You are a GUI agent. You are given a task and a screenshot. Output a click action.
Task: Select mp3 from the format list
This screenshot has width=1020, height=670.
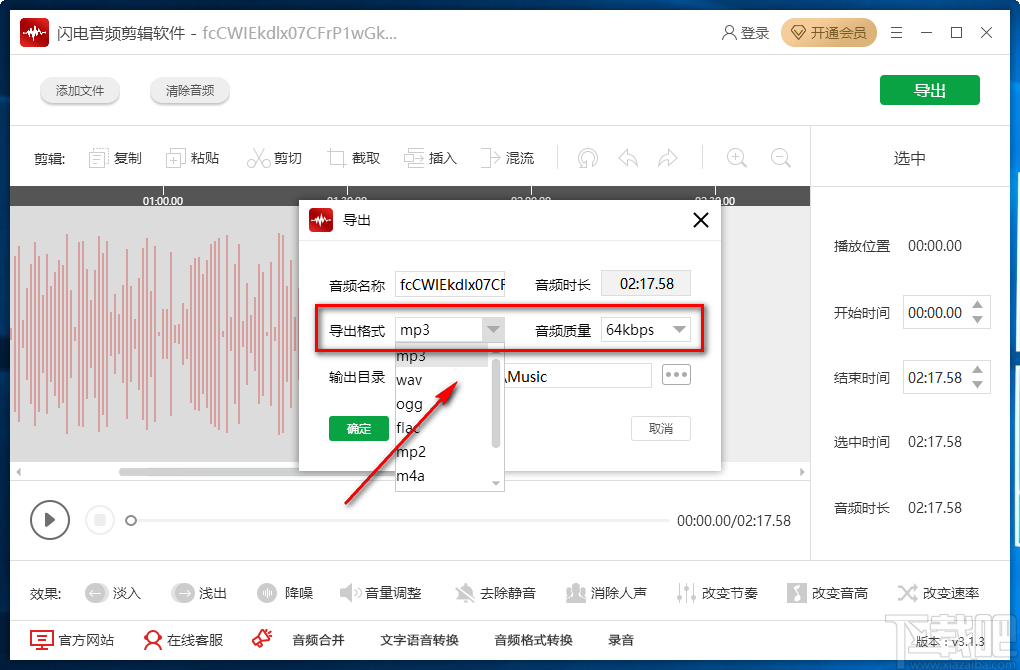pyautogui.click(x=442, y=356)
